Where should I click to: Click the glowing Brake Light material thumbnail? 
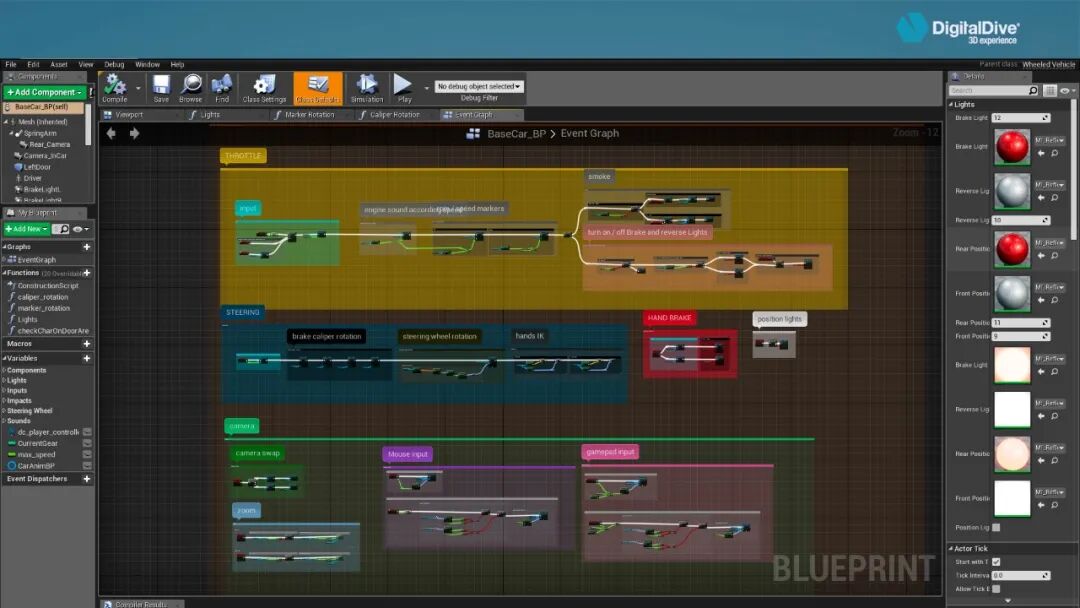[x=1012, y=365]
